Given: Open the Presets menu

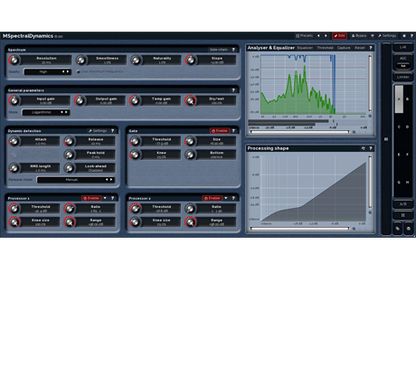Looking at the screenshot, I should pyautogui.click(x=304, y=36).
